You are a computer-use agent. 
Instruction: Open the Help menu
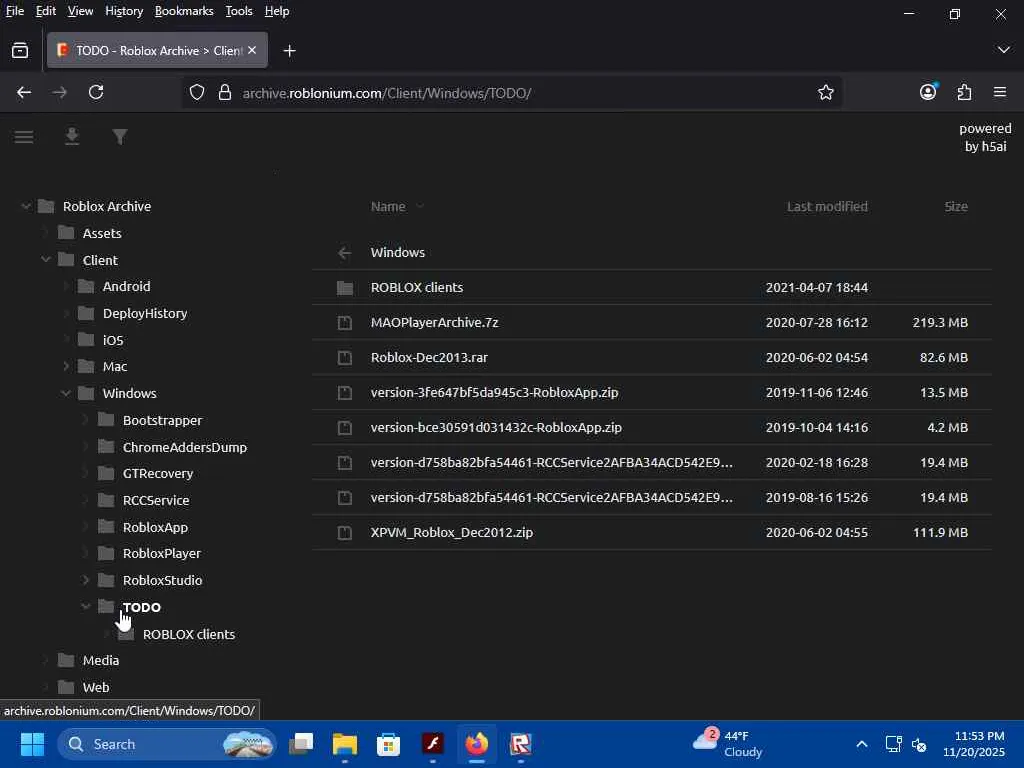tap(277, 11)
